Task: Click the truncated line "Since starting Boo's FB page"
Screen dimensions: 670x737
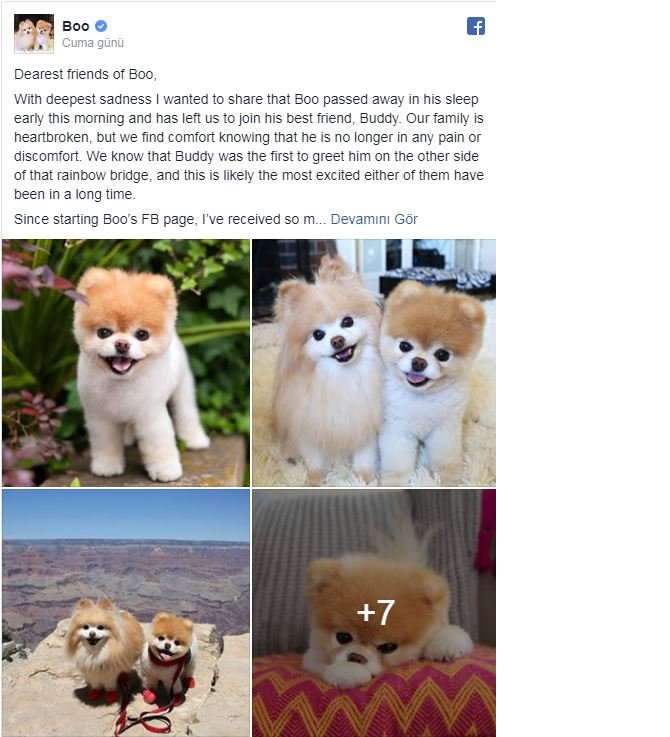Action: pyautogui.click(x=170, y=219)
